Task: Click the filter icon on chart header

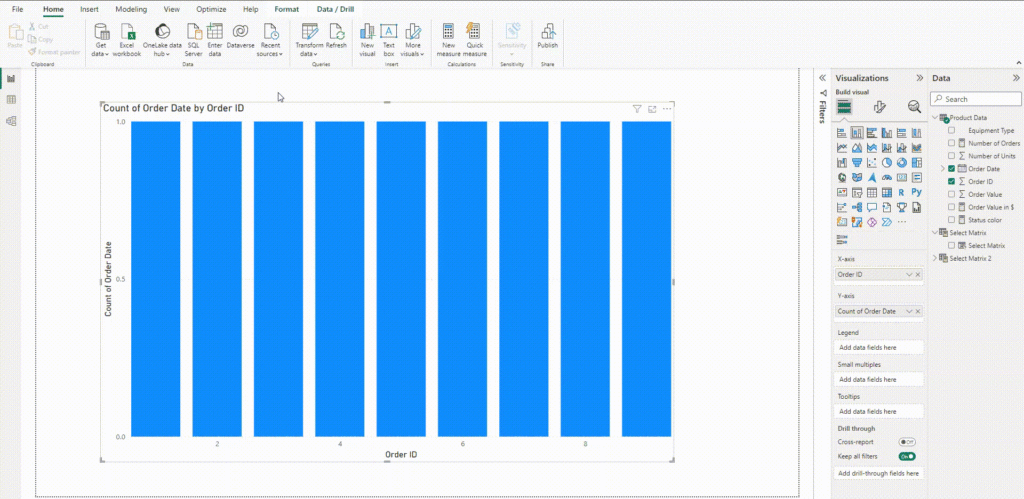Action: tap(637, 109)
